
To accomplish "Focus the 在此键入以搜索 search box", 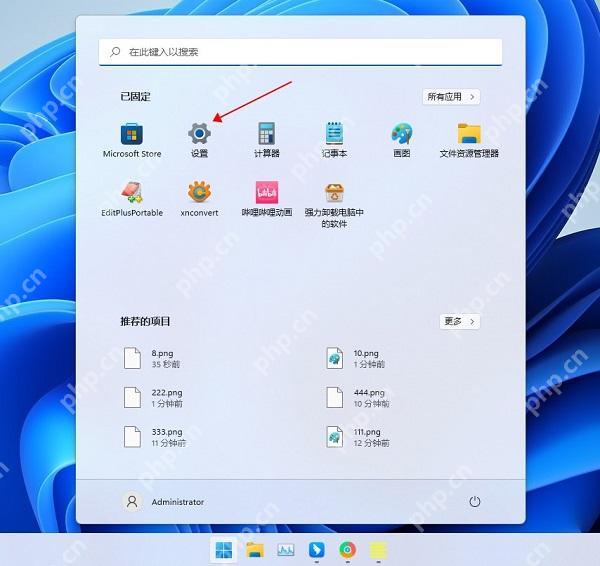I will click(300, 52).
